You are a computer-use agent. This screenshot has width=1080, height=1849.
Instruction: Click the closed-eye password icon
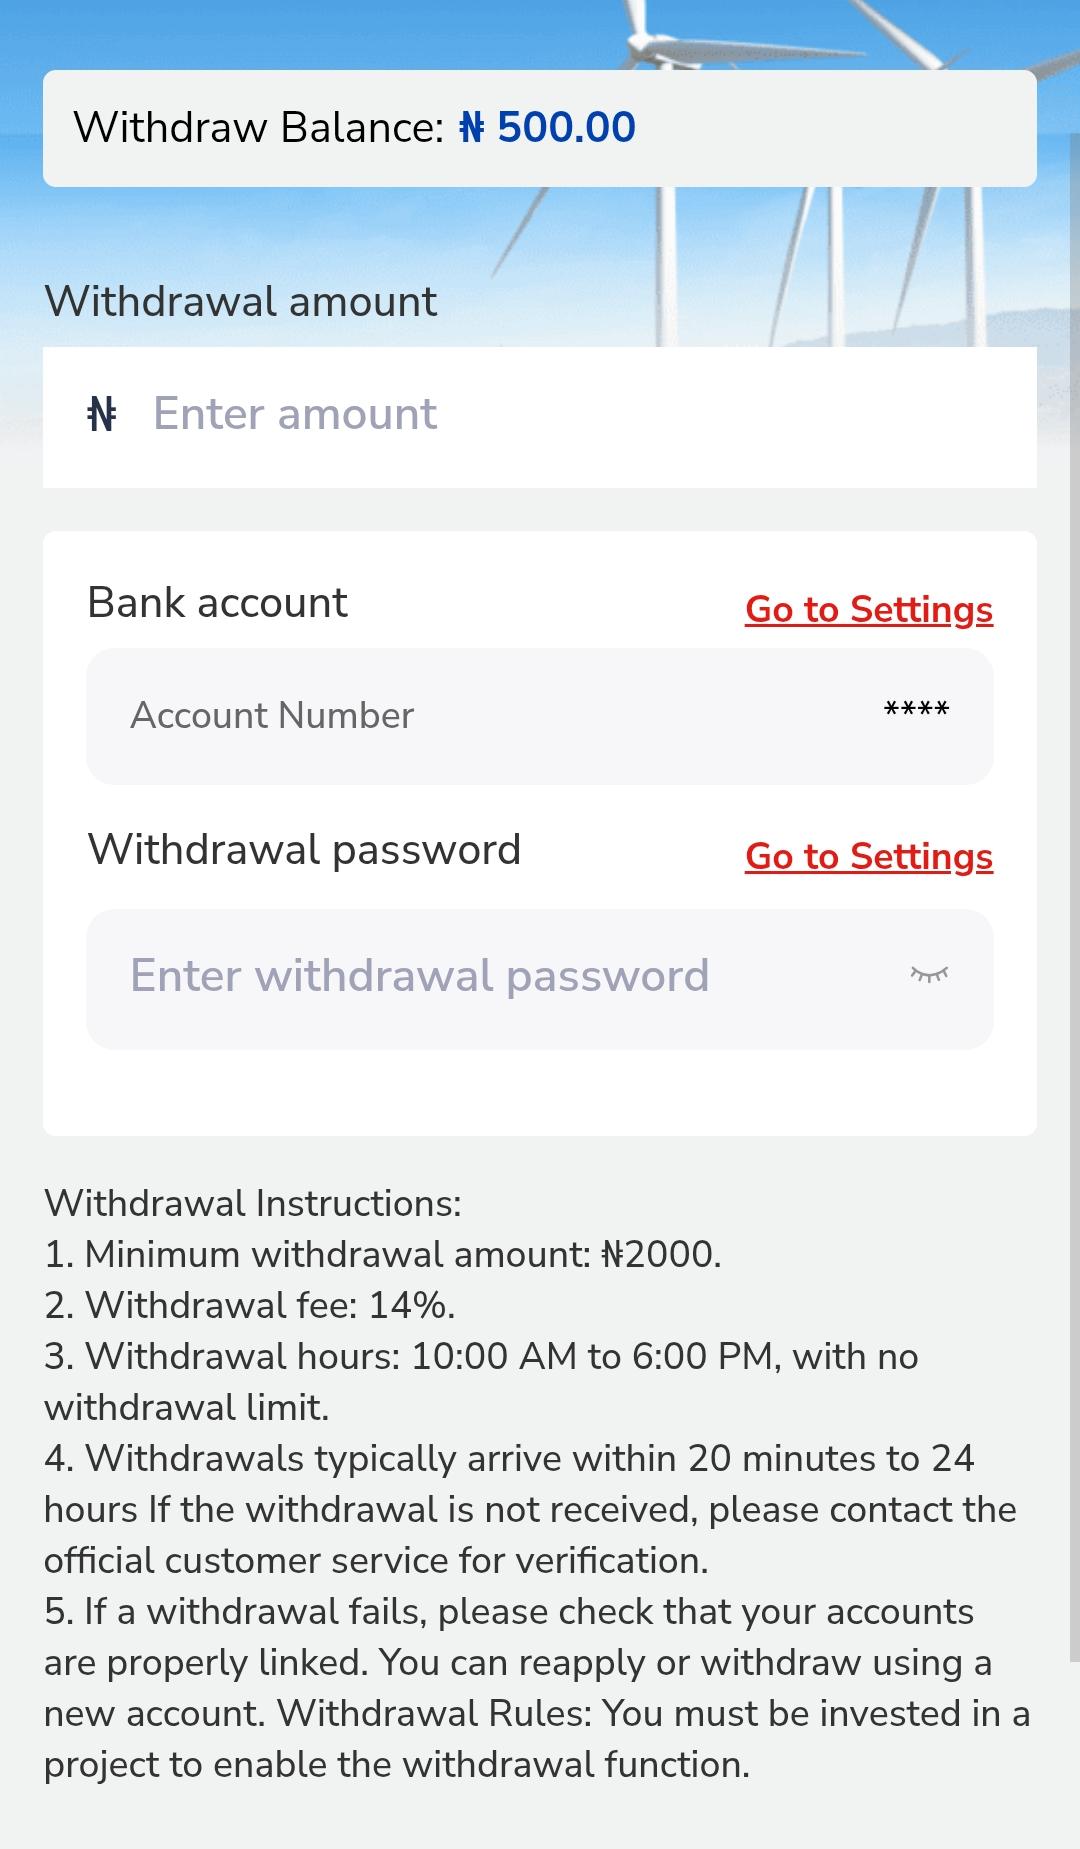point(930,975)
